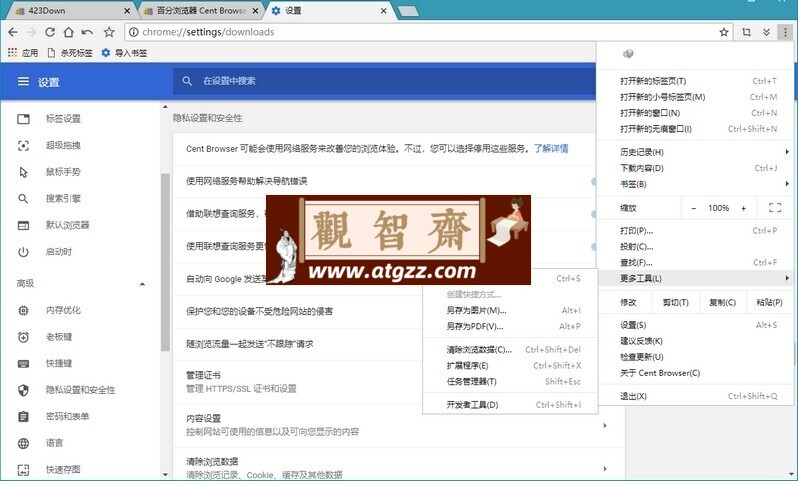Click the fullscreen icon in zoom row

[x=775, y=208]
